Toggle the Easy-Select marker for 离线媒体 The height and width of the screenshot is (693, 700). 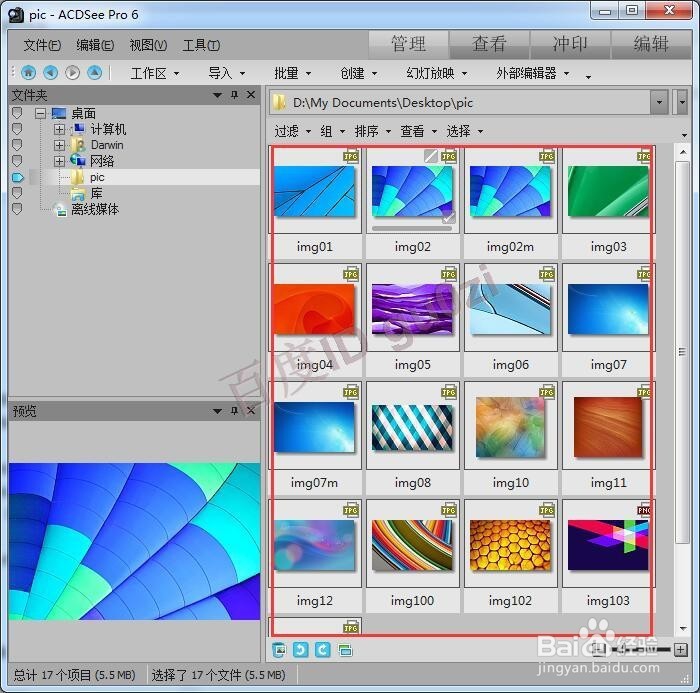[17, 209]
